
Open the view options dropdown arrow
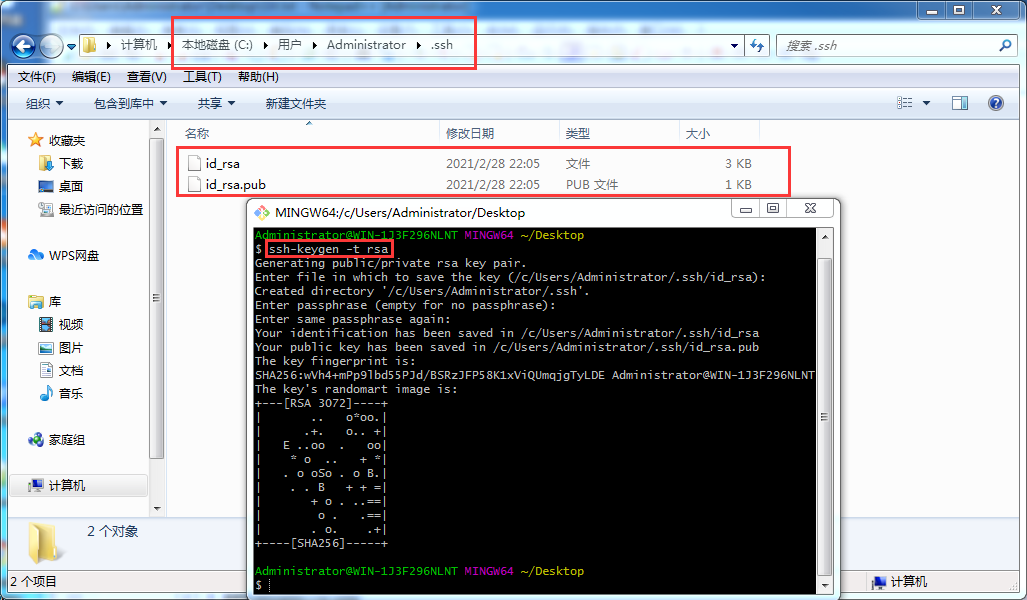926,103
